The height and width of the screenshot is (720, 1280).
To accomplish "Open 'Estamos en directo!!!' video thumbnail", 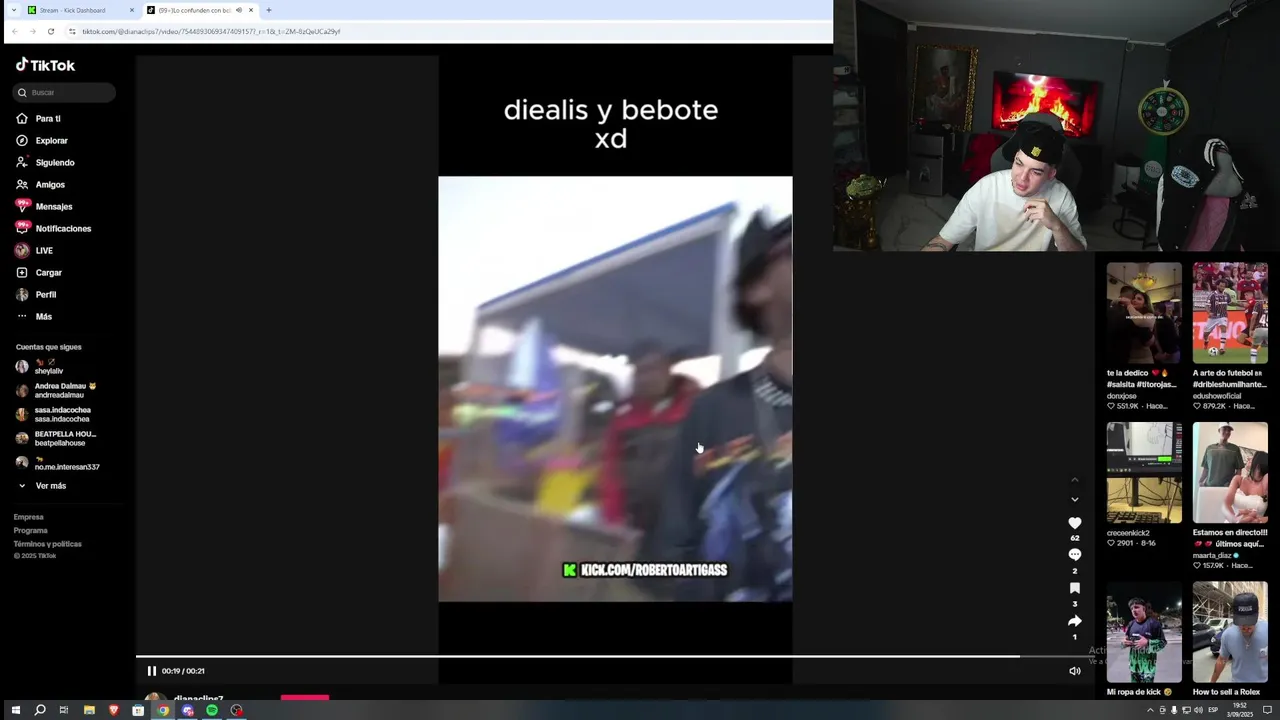I will [x=1230, y=473].
